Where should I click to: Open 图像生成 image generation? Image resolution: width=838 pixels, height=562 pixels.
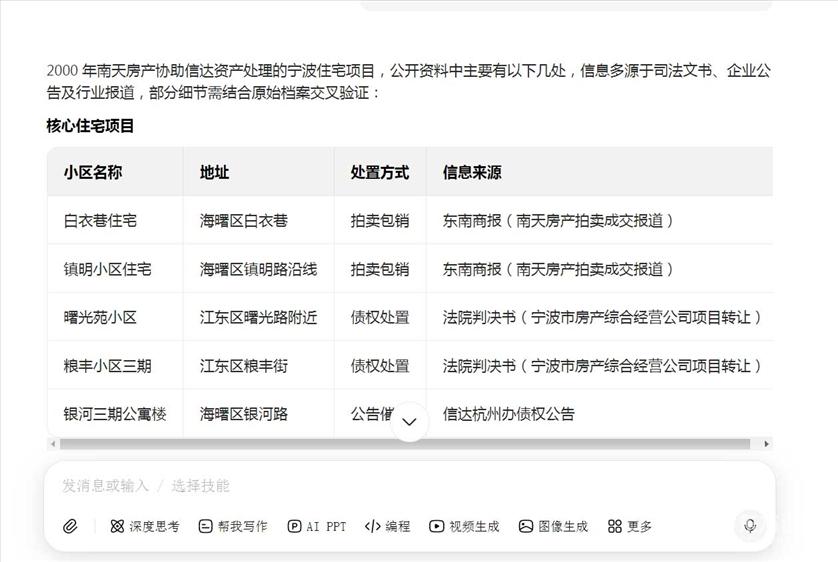553,526
